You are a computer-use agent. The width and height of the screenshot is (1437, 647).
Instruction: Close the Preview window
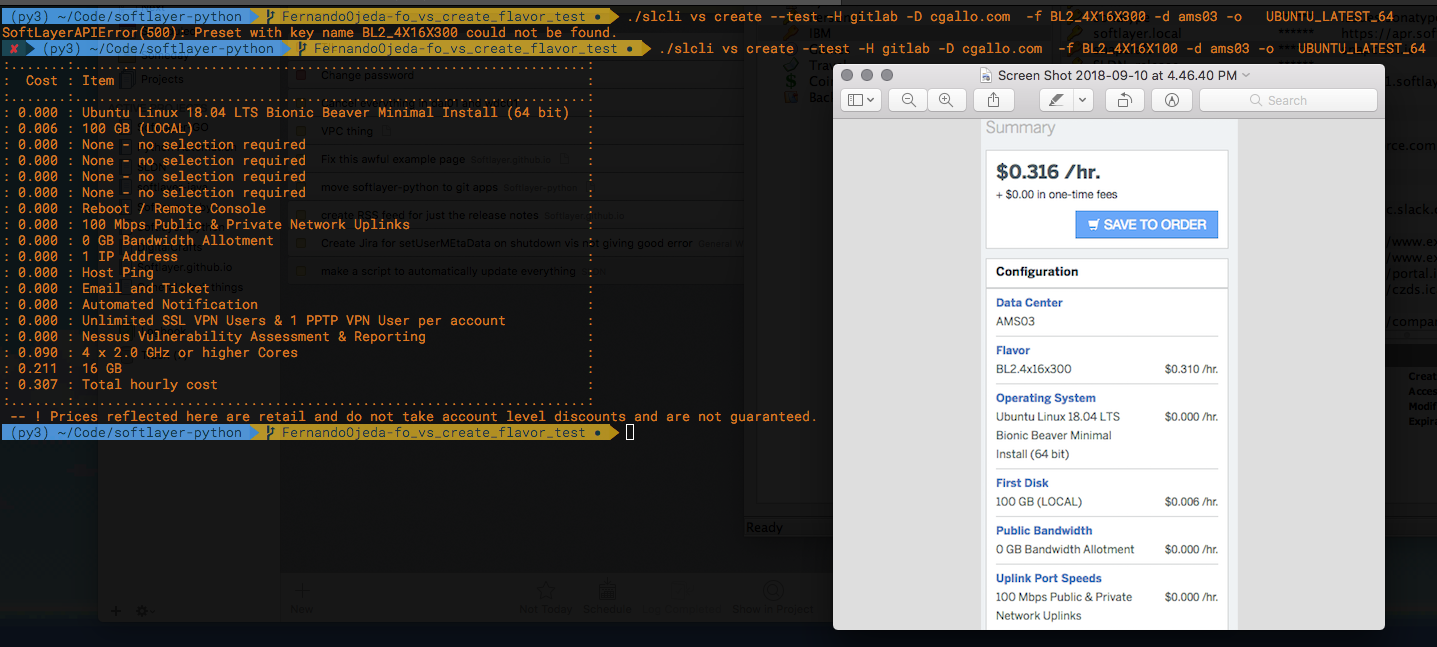point(848,76)
